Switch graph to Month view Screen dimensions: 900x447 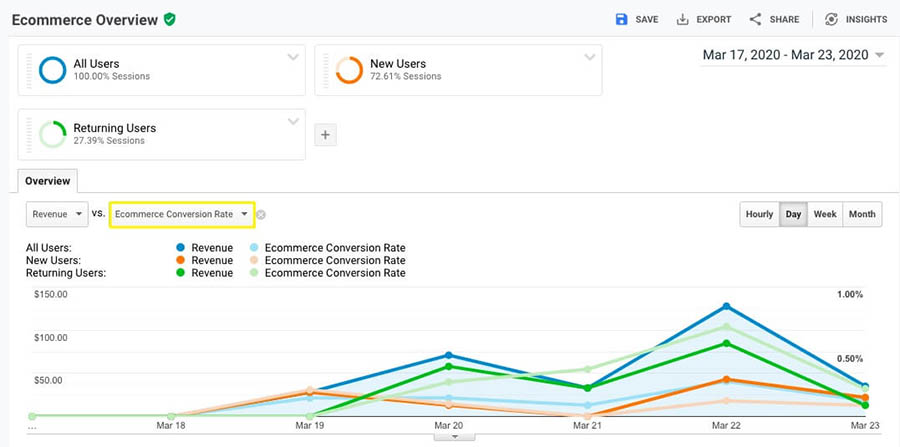tap(862, 214)
